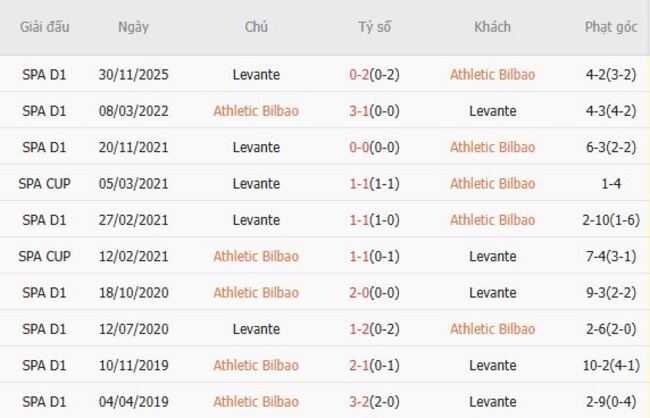Viewport: 650px width, 418px height.
Task: Click Athletic Bilbao in the 12/07/2025 row
Action: [x=492, y=329]
